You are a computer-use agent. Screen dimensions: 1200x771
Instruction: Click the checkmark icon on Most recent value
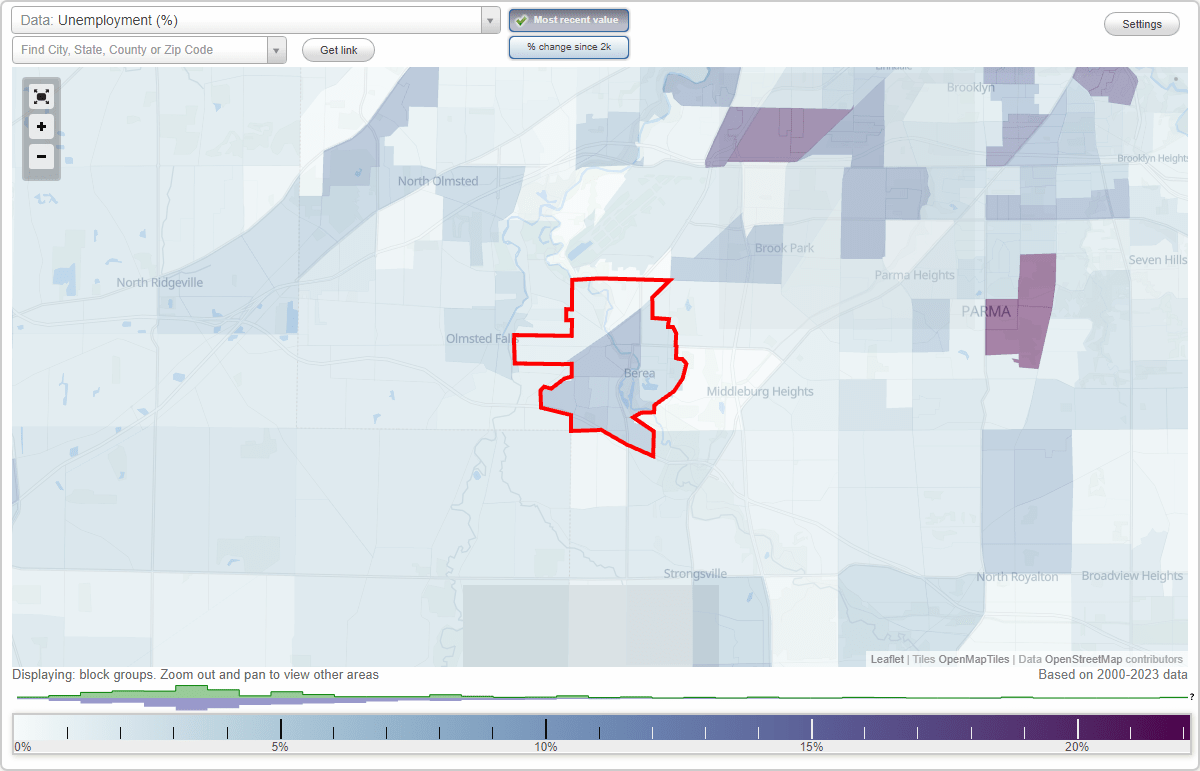(521, 19)
